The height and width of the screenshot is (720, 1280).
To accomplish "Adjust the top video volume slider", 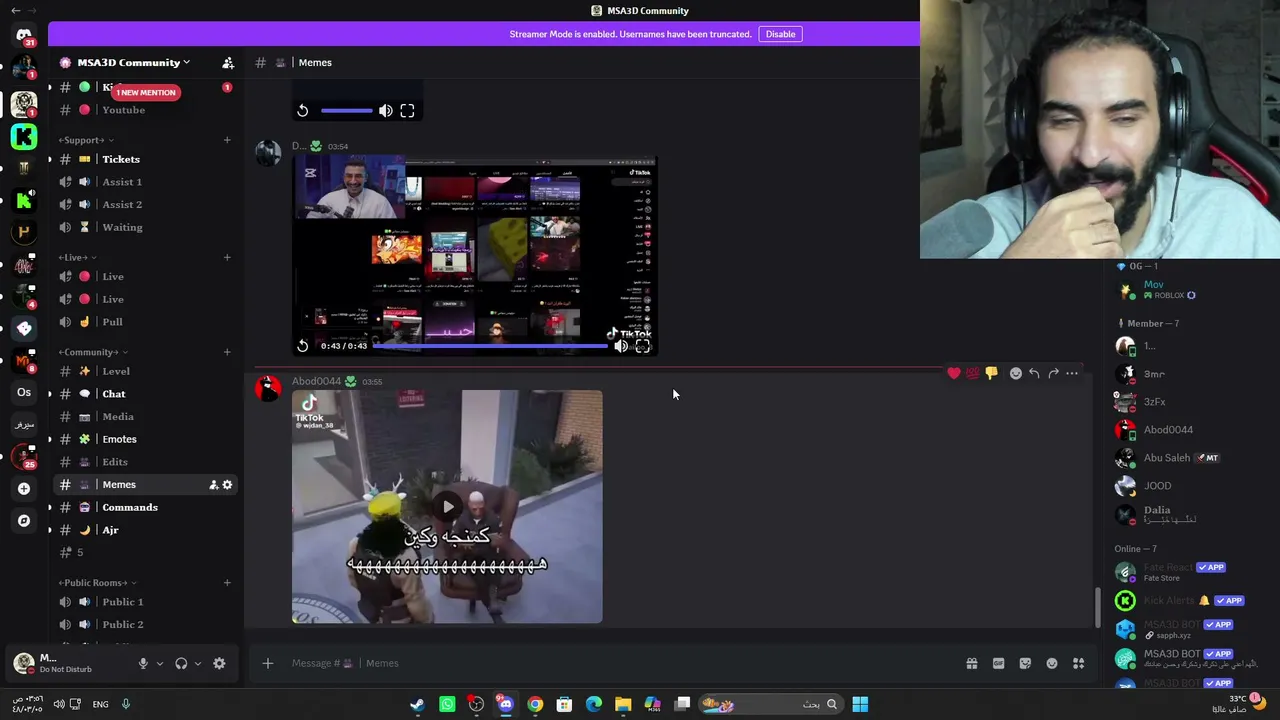I will (347, 111).
